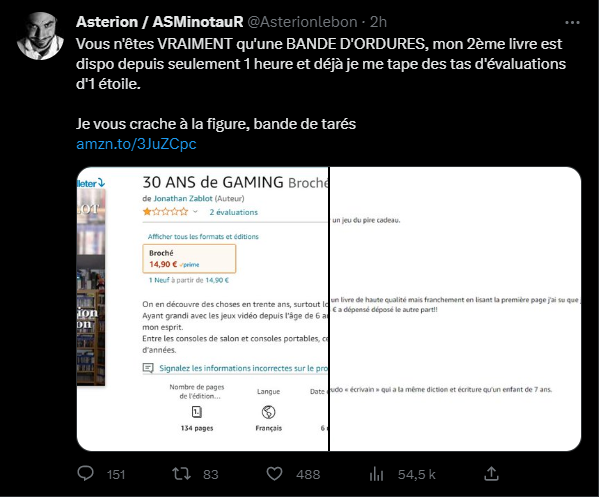
Task: Open the Asterion profile avatar picture
Action: tap(40, 36)
